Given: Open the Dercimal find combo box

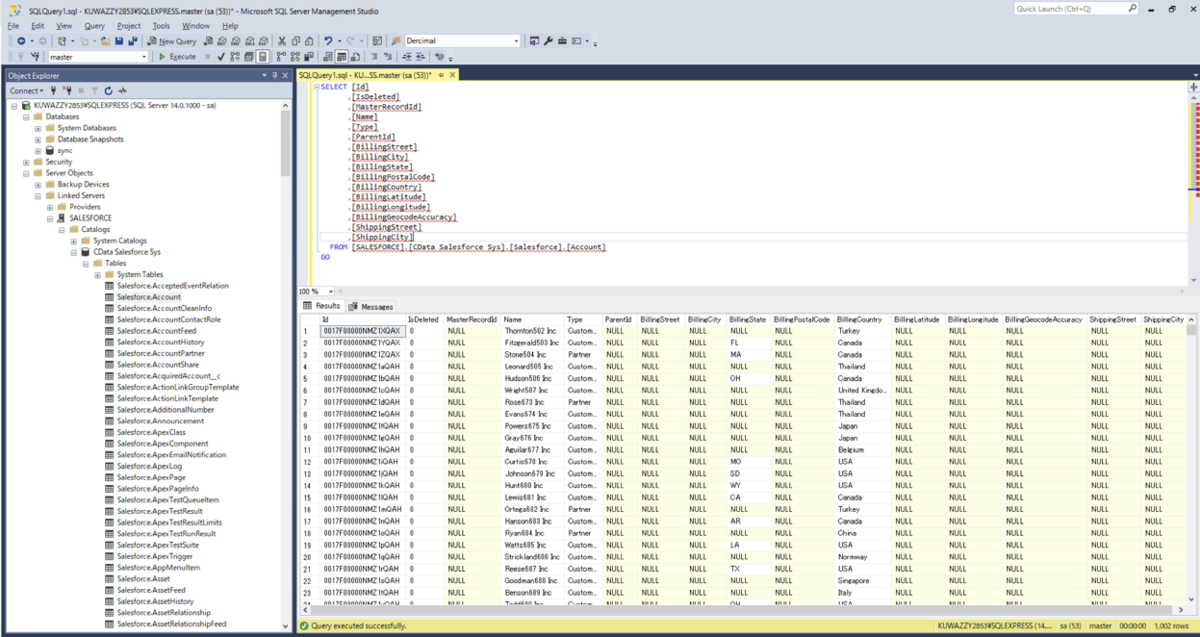Looking at the screenshot, I should click(516, 41).
